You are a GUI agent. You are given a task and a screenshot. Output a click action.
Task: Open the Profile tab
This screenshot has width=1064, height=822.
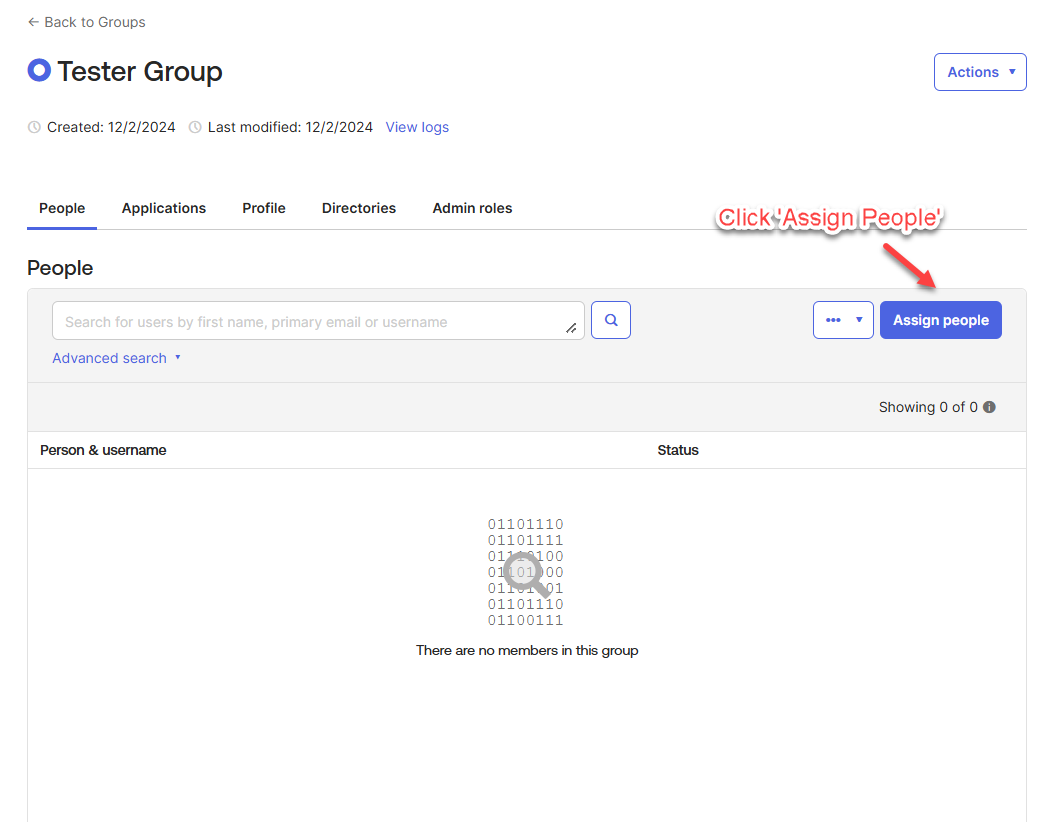(264, 208)
